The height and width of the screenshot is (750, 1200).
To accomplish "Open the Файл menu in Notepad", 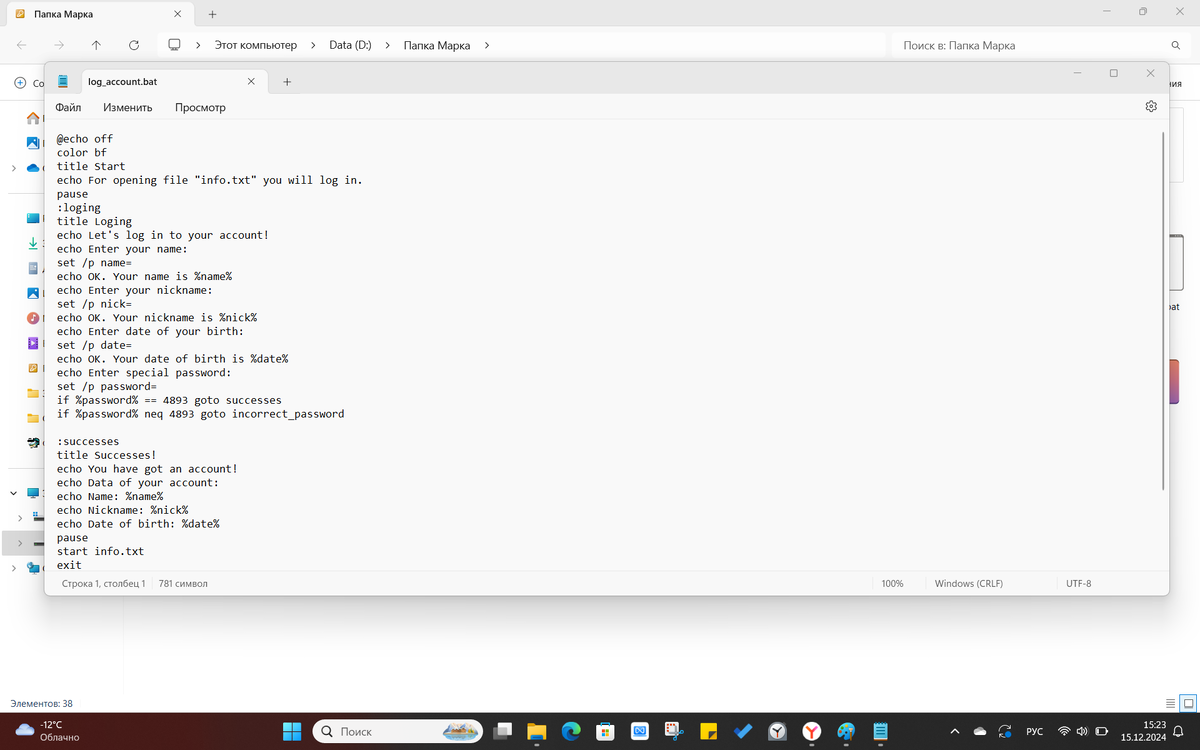I will (68, 107).
